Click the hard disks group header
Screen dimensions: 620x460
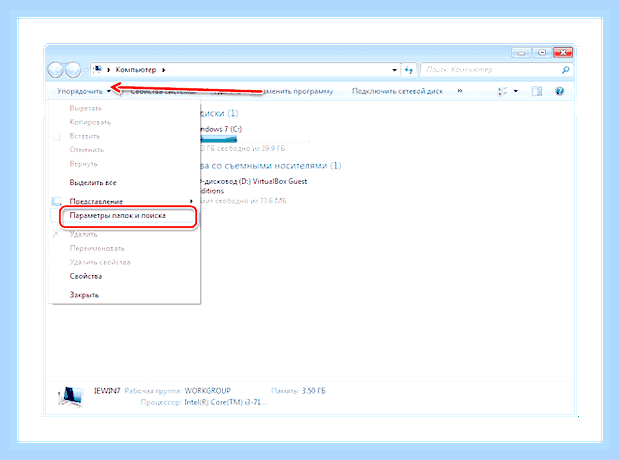click(x=219, y=113)
